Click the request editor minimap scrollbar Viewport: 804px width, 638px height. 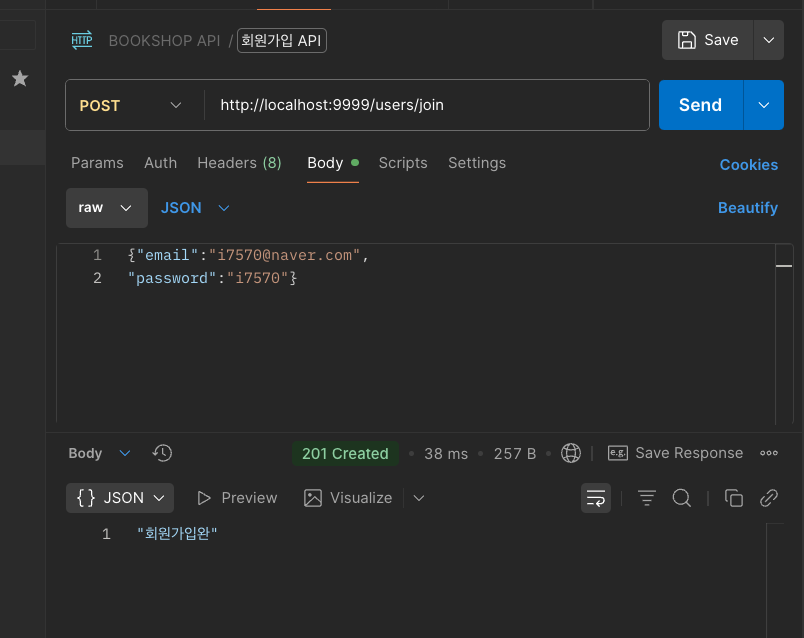click(784, 333)
